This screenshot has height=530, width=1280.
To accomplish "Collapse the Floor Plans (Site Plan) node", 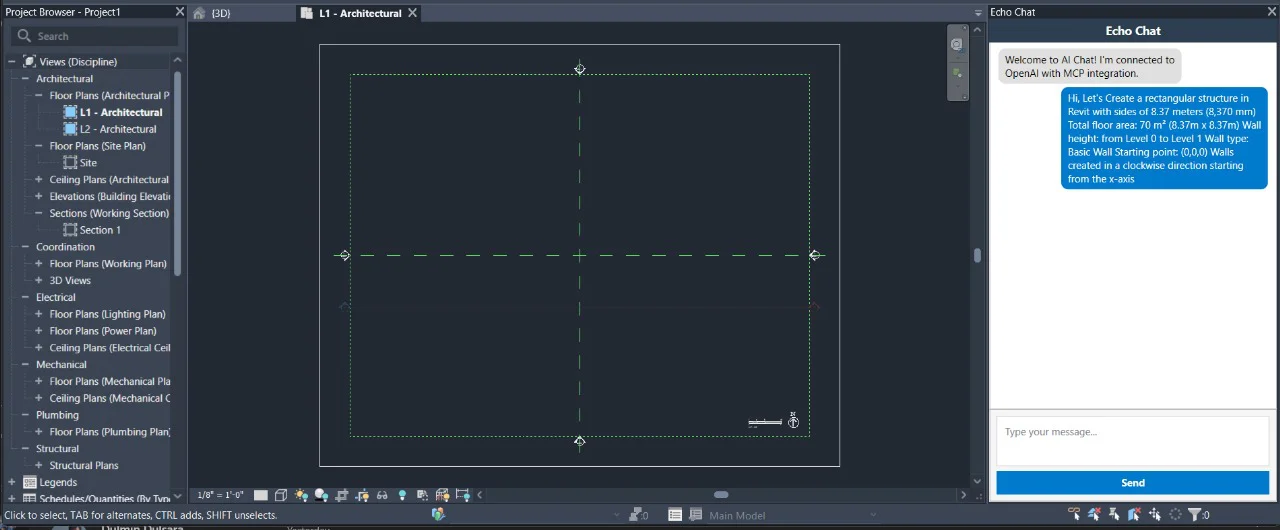I will click(39, 146).
